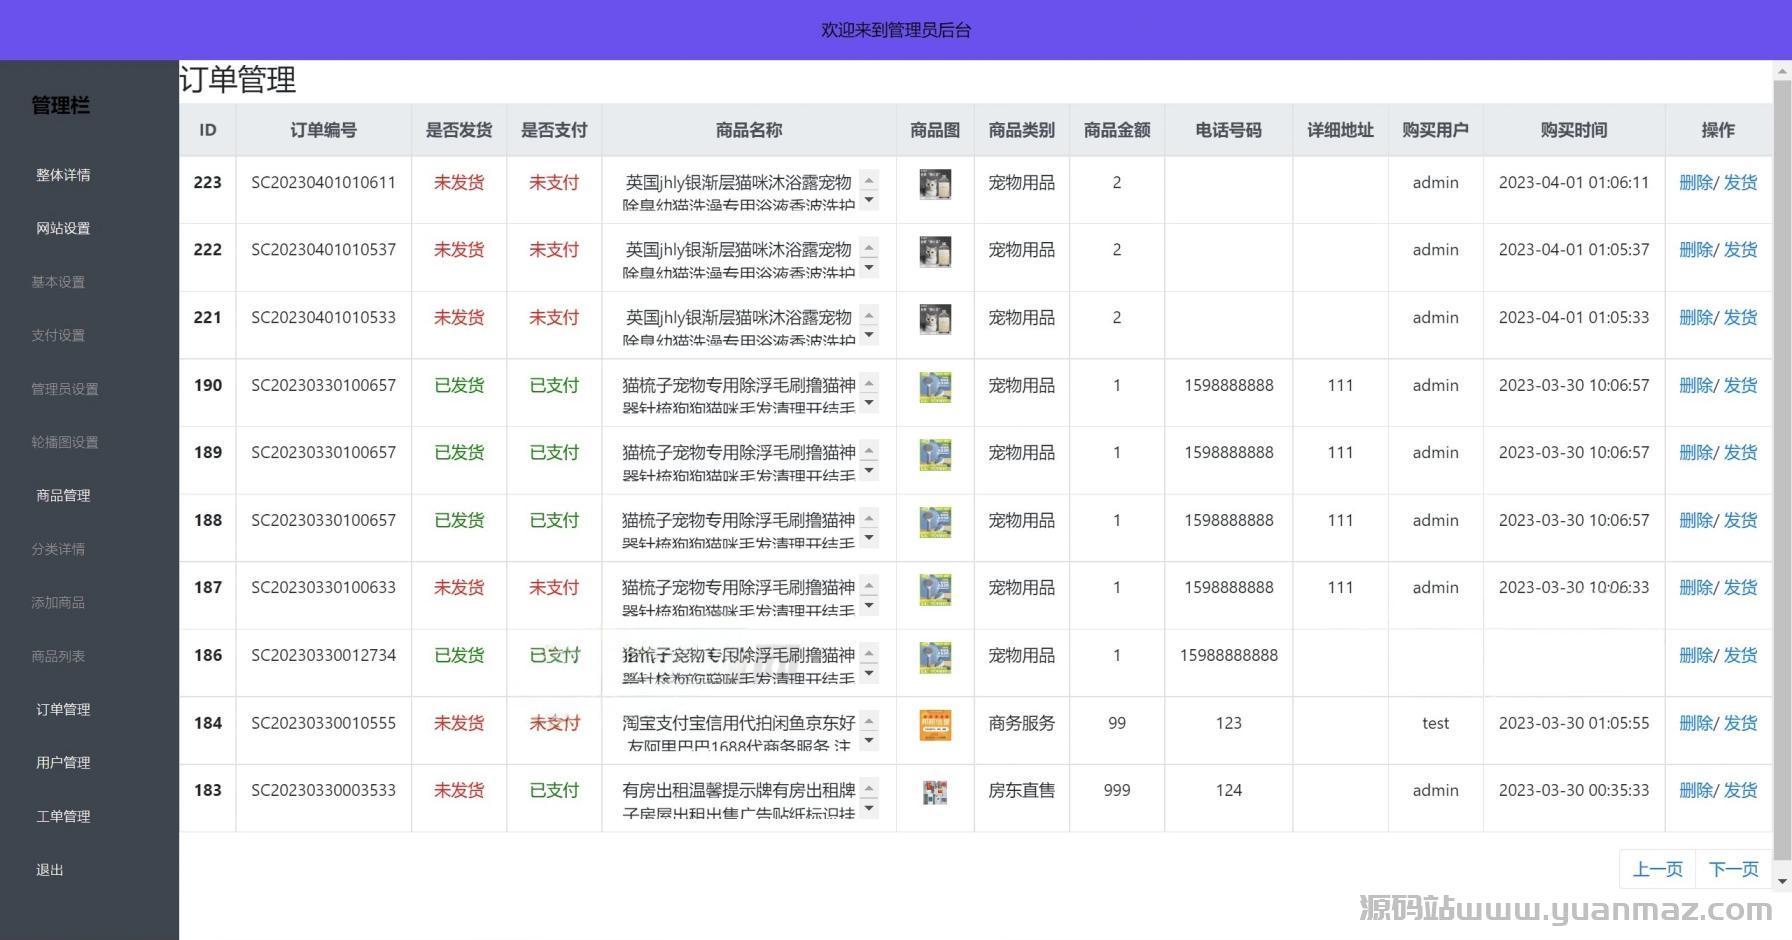Screen dimensions: 1792x940
Task: Click product image in order 190 row
Action: click(x=935, y=387)
